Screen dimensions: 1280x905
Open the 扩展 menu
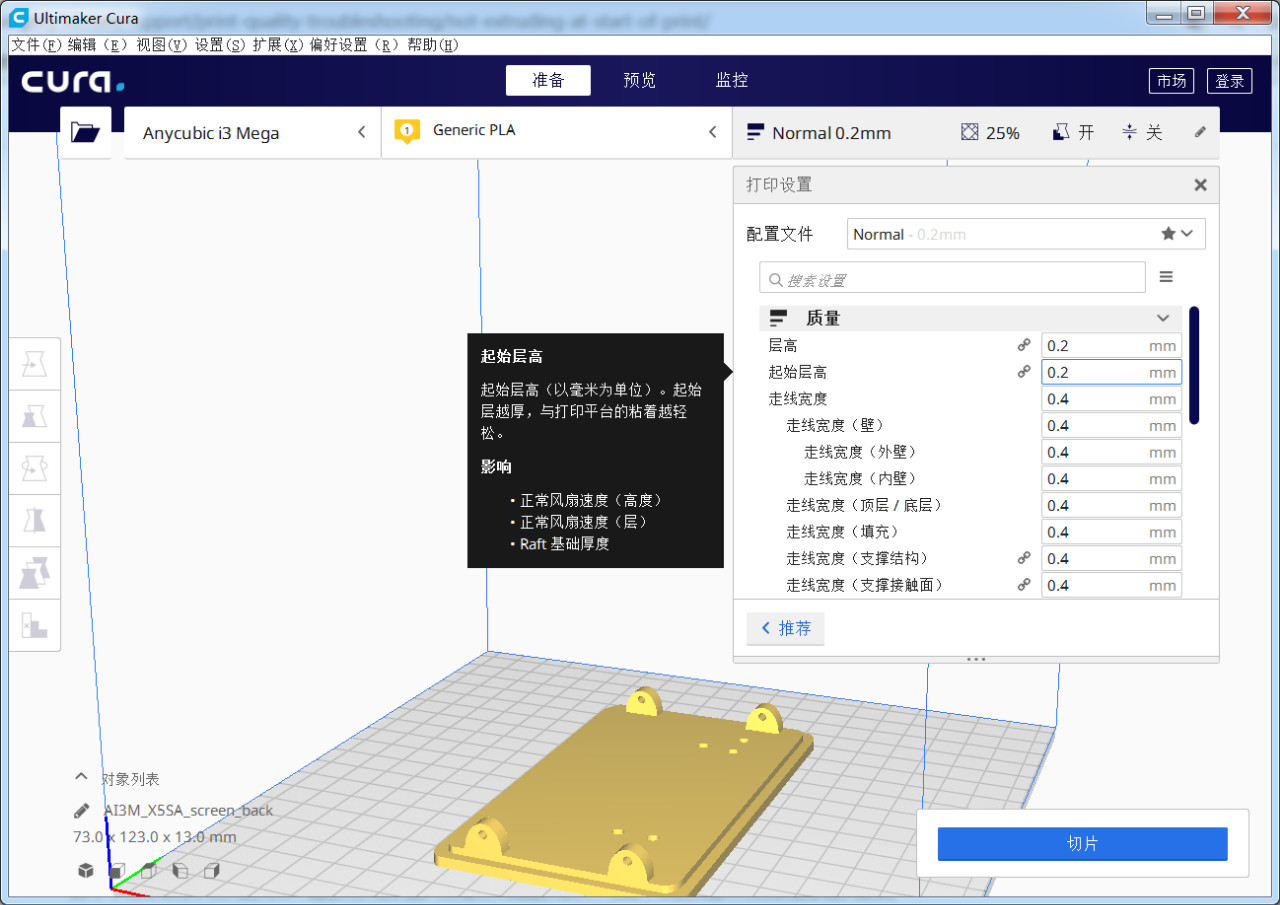click(278, 45)
